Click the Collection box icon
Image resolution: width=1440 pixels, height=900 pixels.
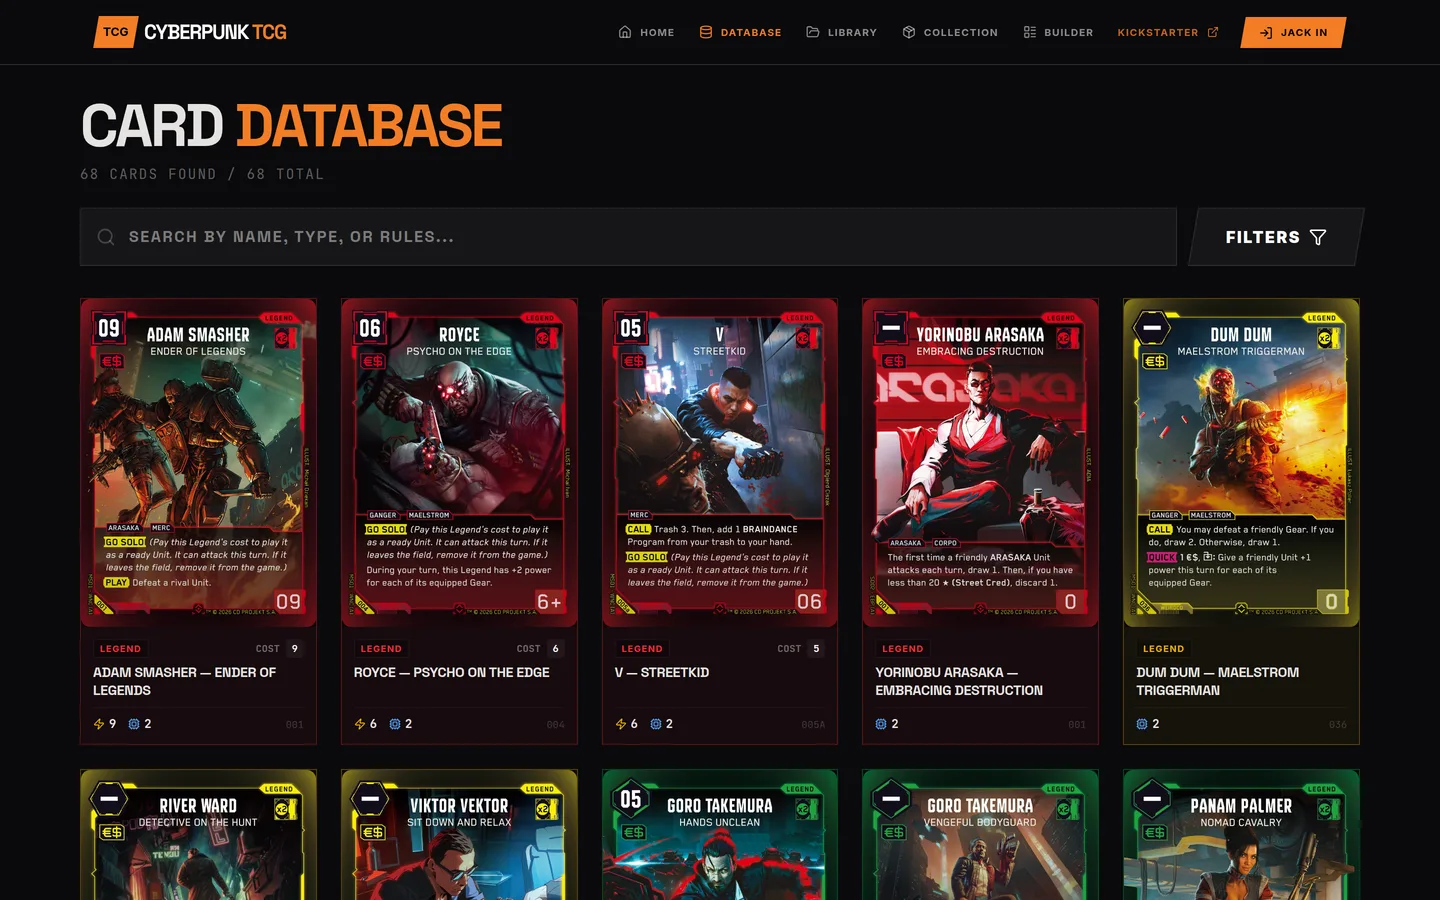click(909, 32)
